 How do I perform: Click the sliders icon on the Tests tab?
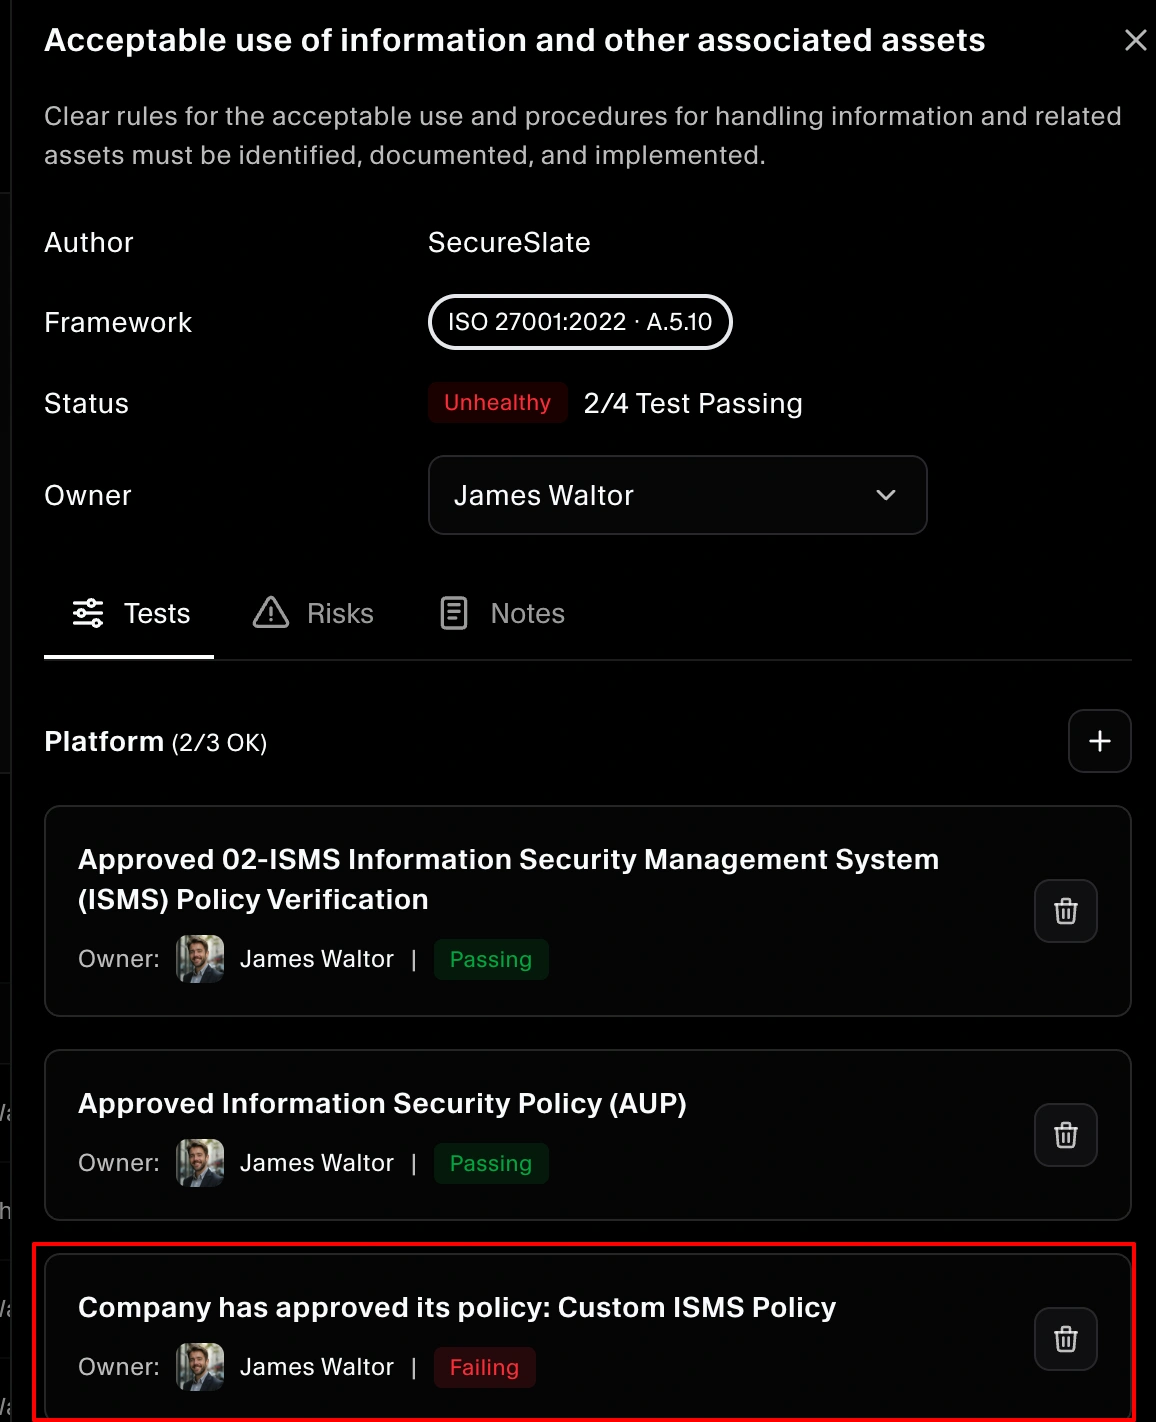point(89,613)
